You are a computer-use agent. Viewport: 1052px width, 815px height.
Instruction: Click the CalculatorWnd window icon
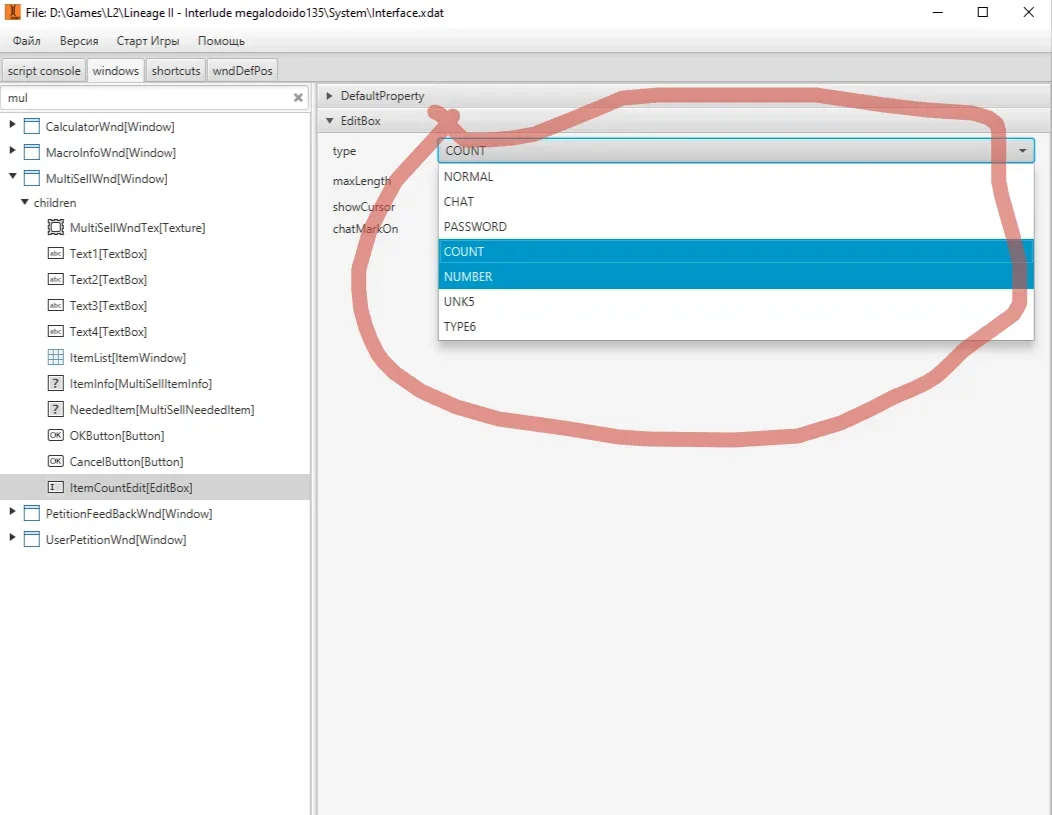[x=32, y=126]
